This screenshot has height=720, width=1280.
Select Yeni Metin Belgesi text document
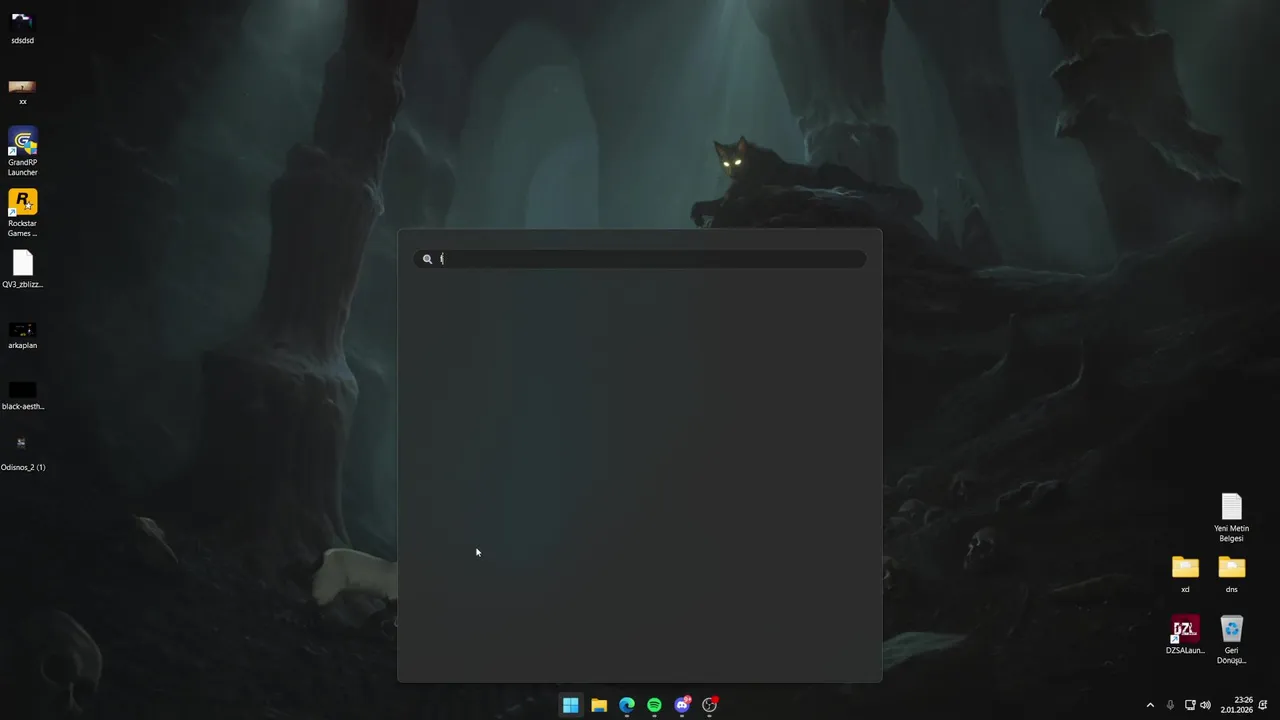pos(1231,518)
